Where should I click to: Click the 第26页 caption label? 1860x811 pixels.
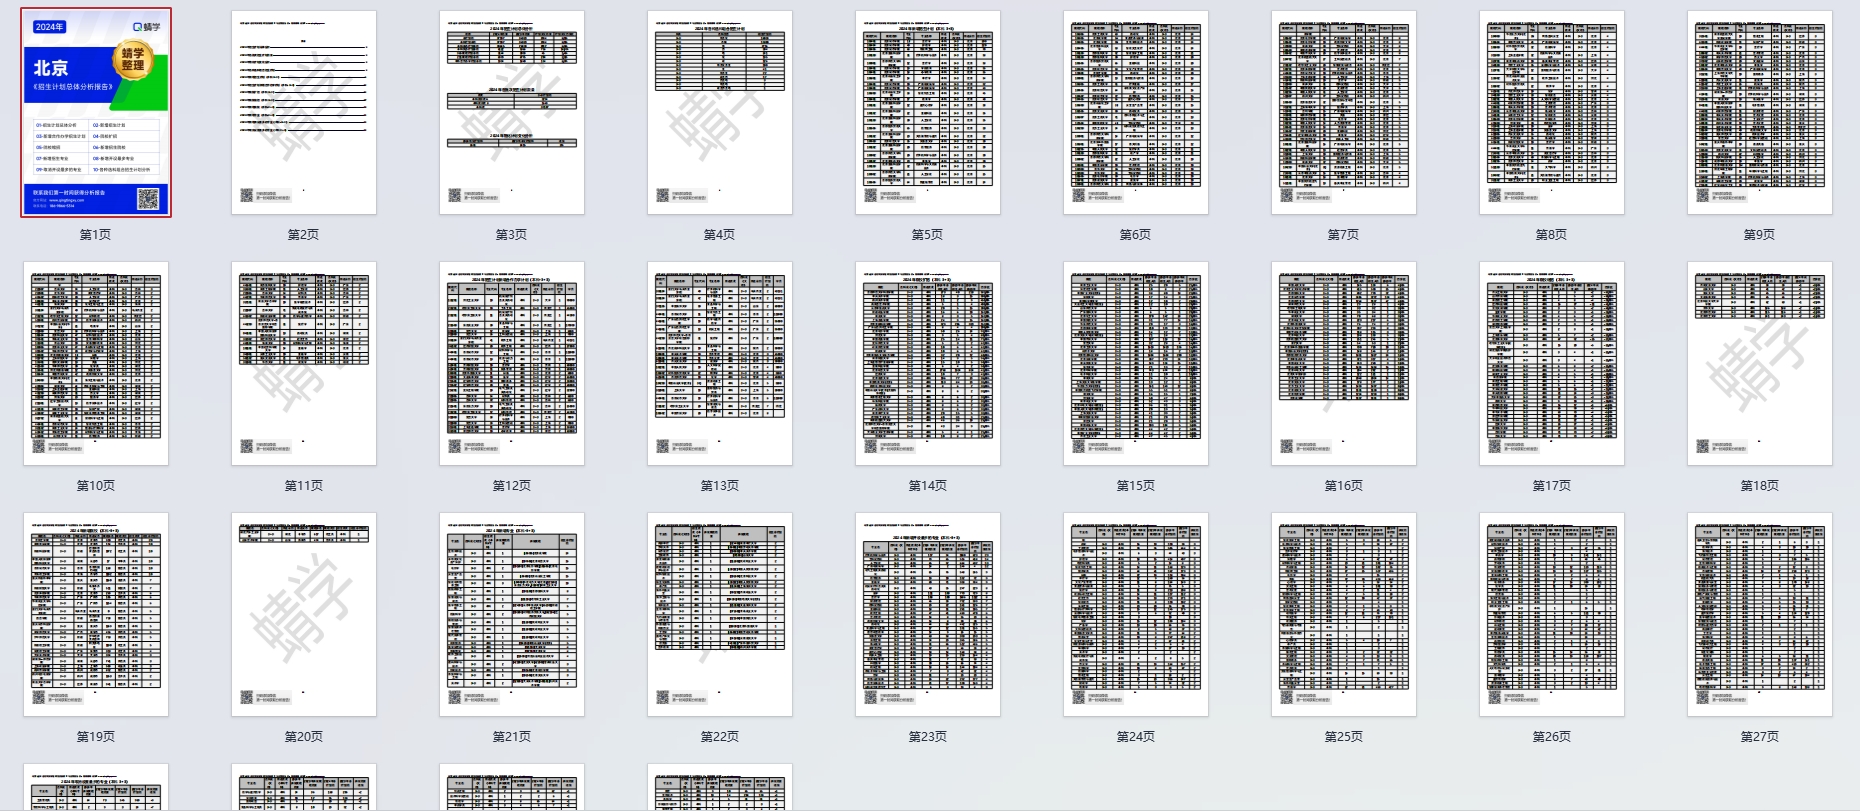point(1551,737)
